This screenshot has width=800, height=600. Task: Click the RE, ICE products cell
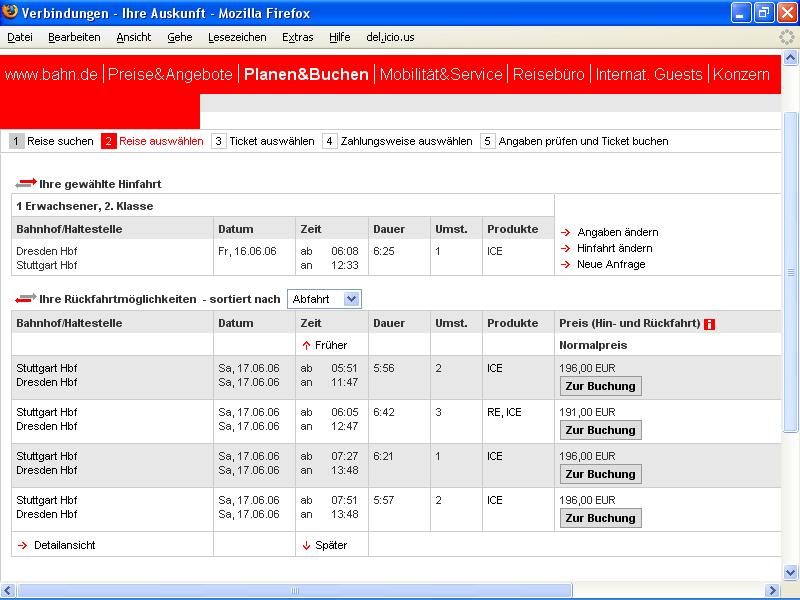(504, 412)
